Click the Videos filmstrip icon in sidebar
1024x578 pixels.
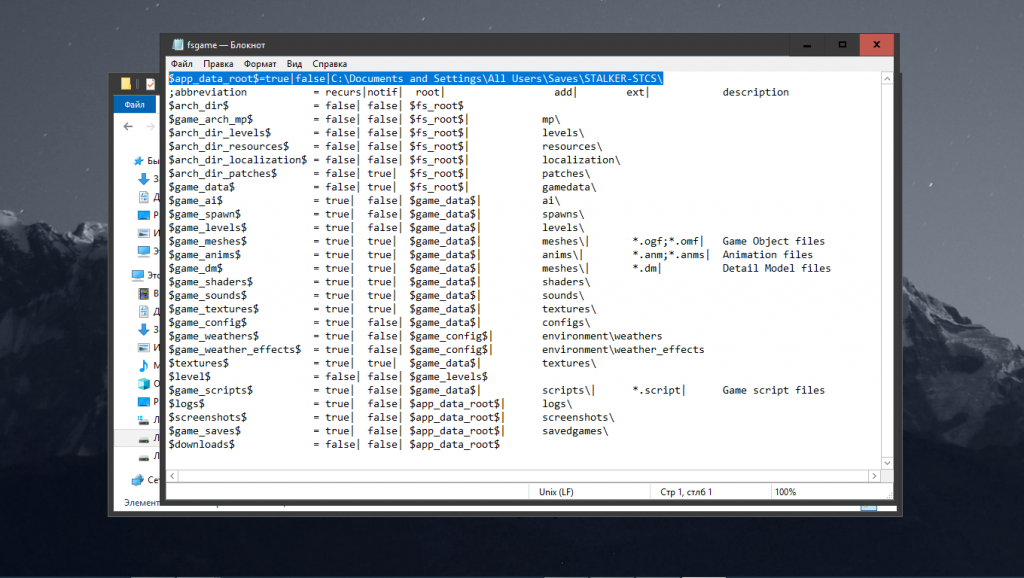tap(143, 293)
